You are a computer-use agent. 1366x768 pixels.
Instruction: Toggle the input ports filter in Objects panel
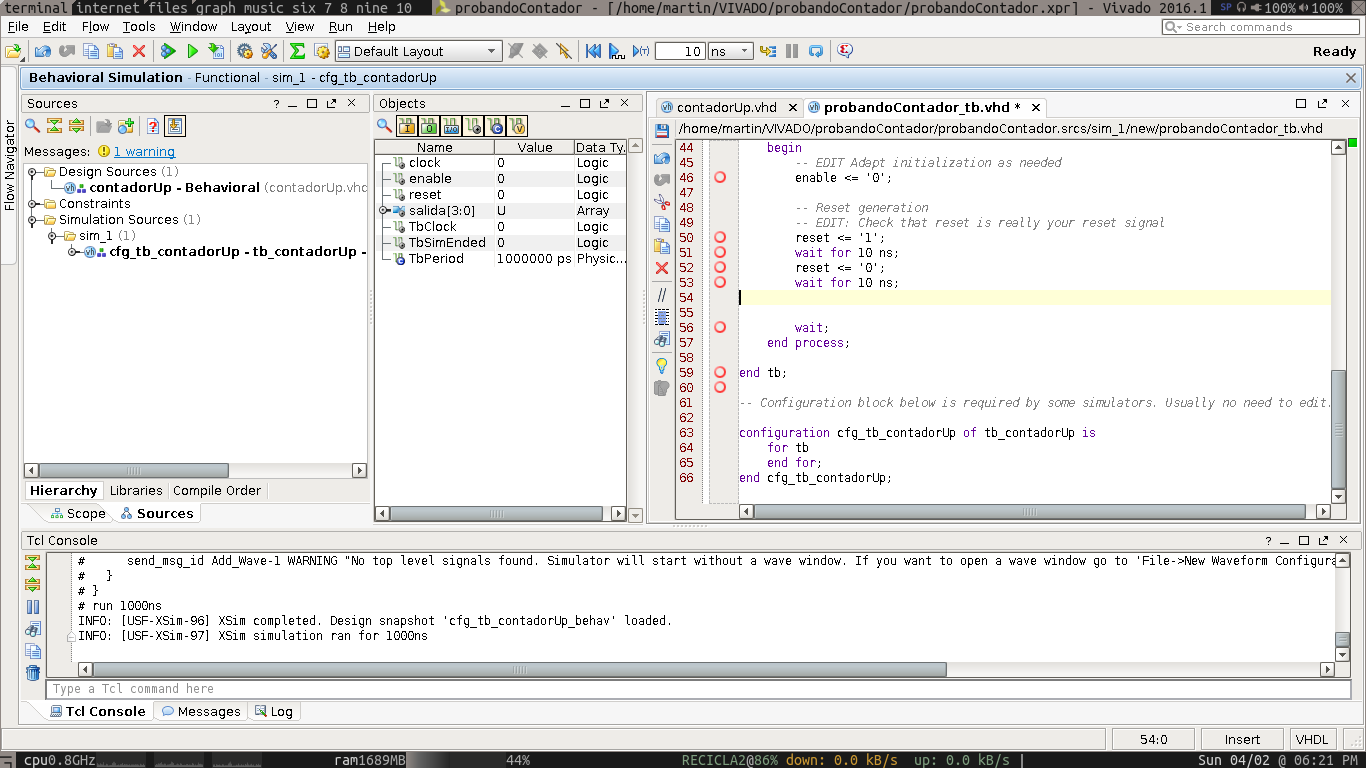click(x=406, y=126)
